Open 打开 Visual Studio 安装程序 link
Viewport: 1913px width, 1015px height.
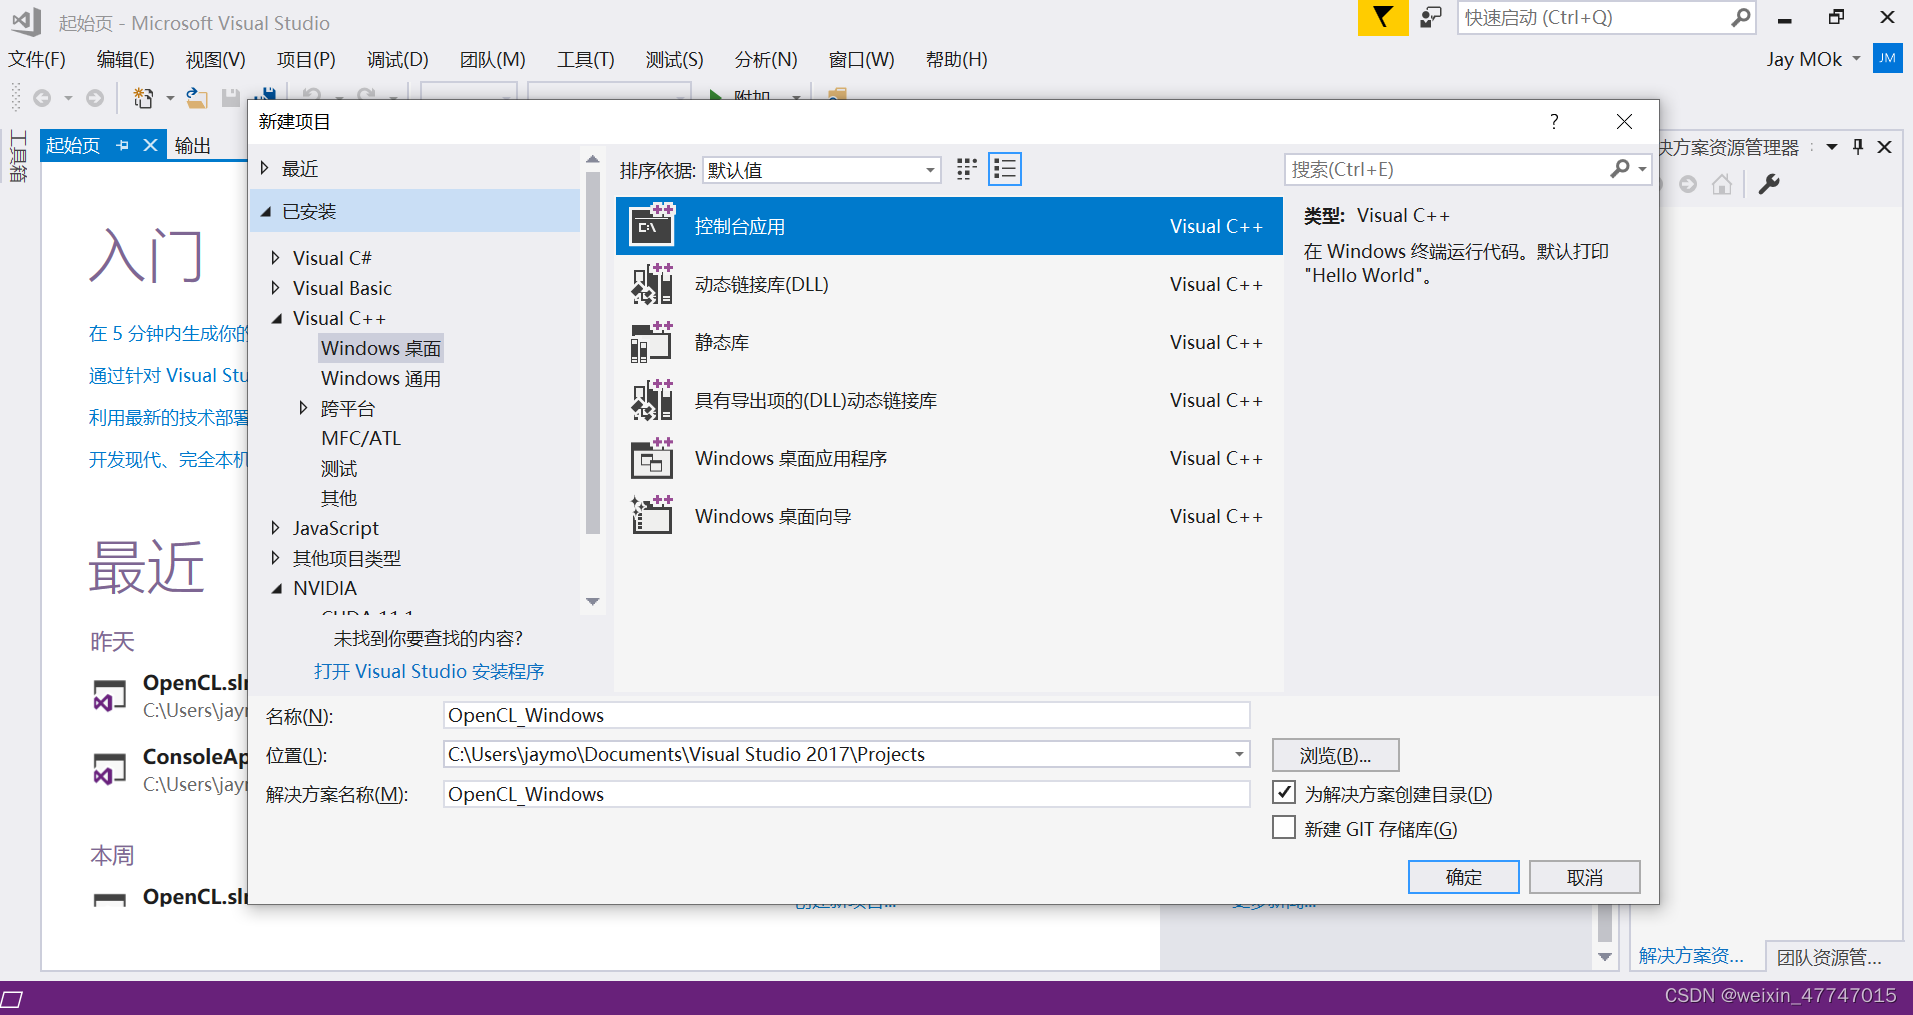pyautogui.click(x=428, y=671)
